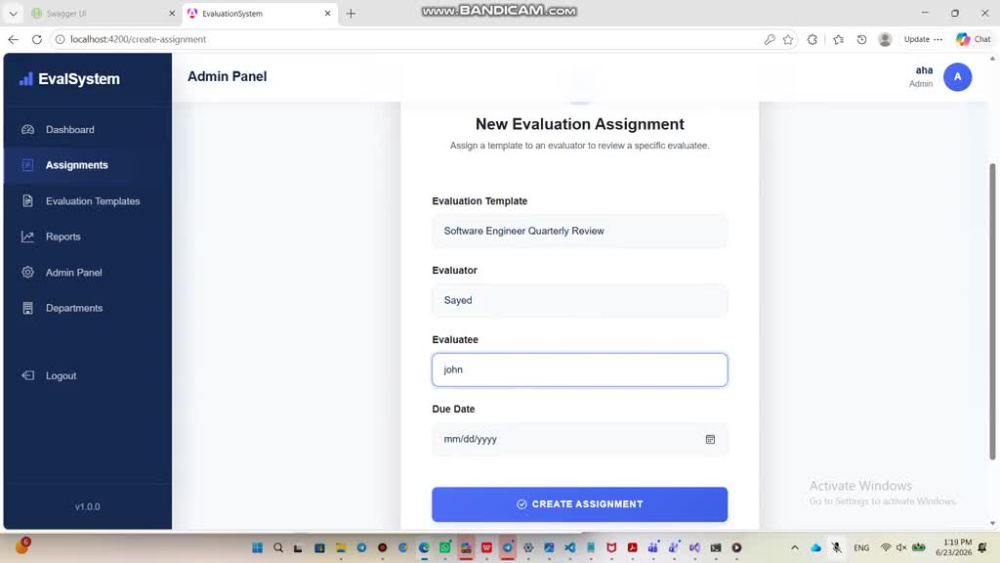1000x563 pixels.
Task: Submit with the Create Assignment button
Action: click(579, 504)
